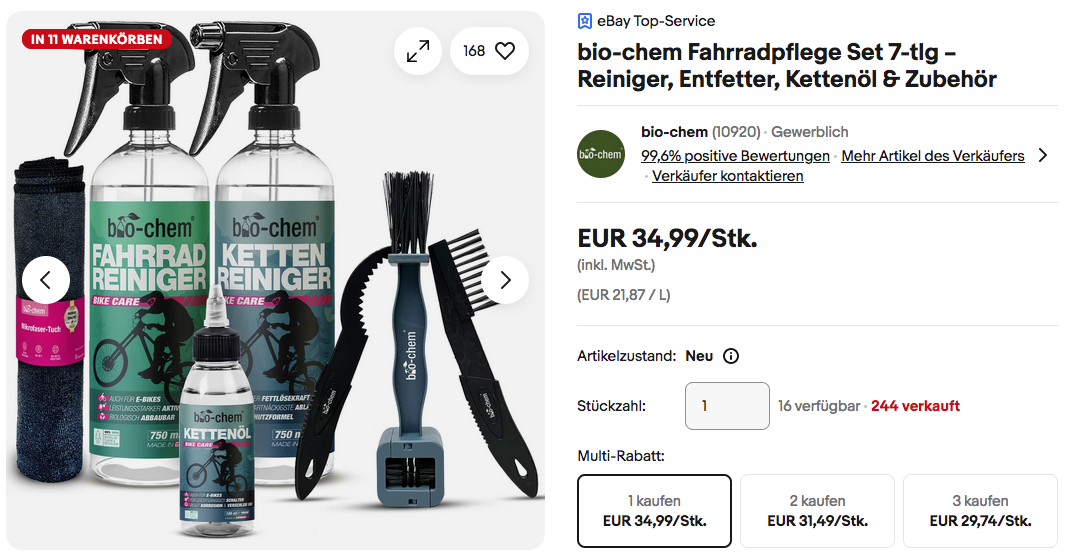Click the eBay Top-Service badge icon
This screenshot has width=1066, height=560.
click(x=585, y=21)
